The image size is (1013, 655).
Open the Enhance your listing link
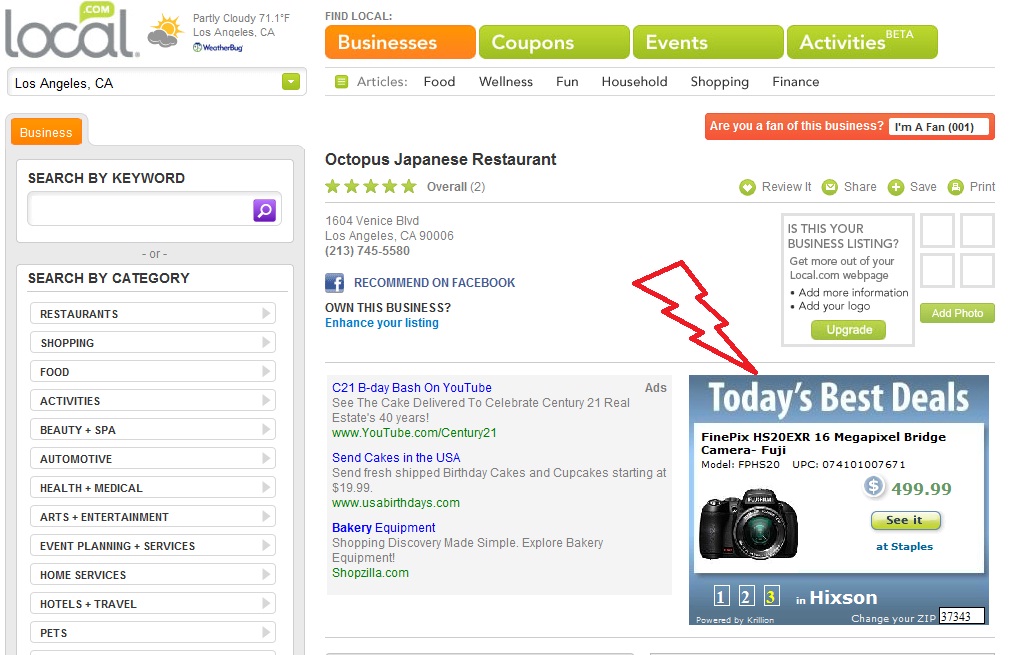coord(382,322)
